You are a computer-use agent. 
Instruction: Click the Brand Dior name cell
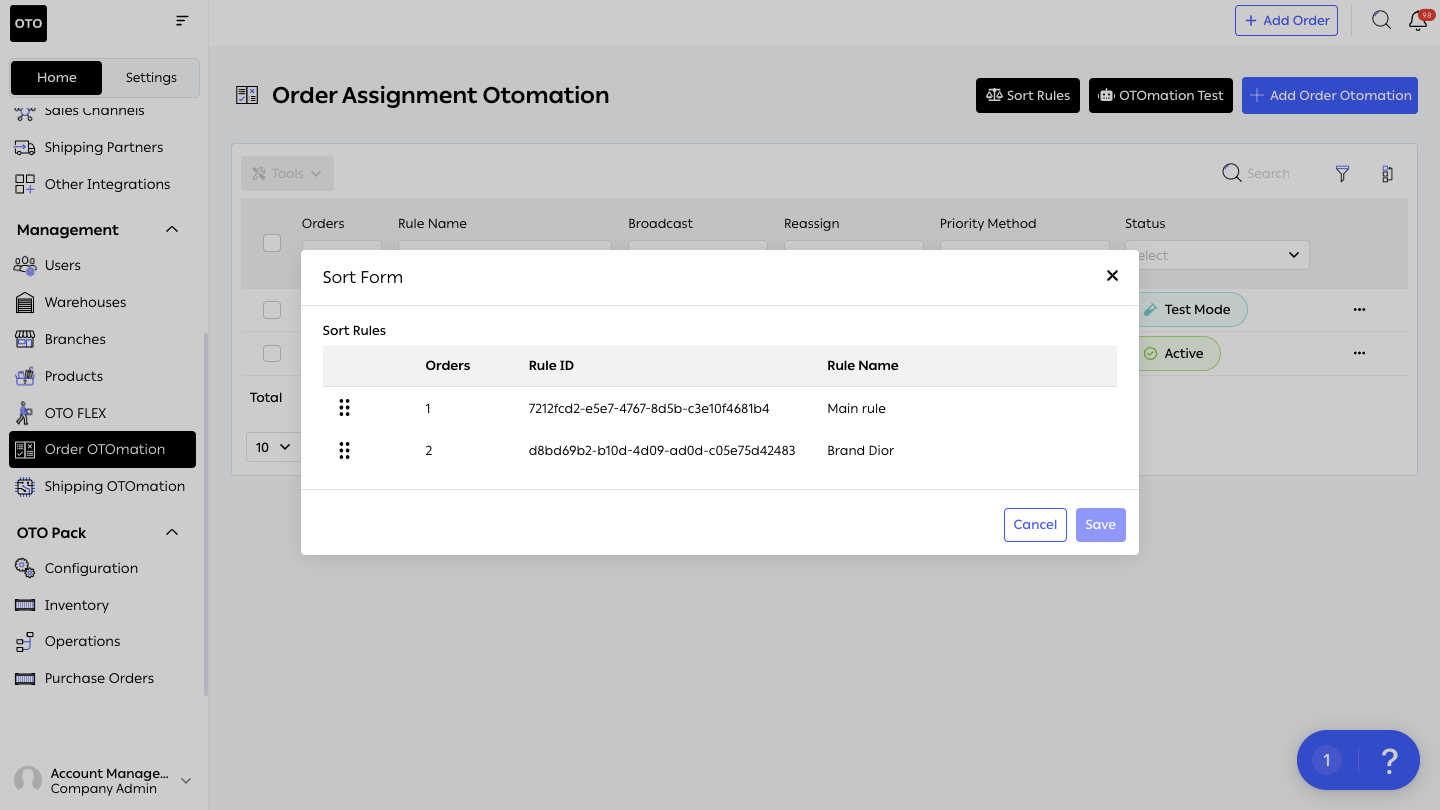click(x=861, y=451)
